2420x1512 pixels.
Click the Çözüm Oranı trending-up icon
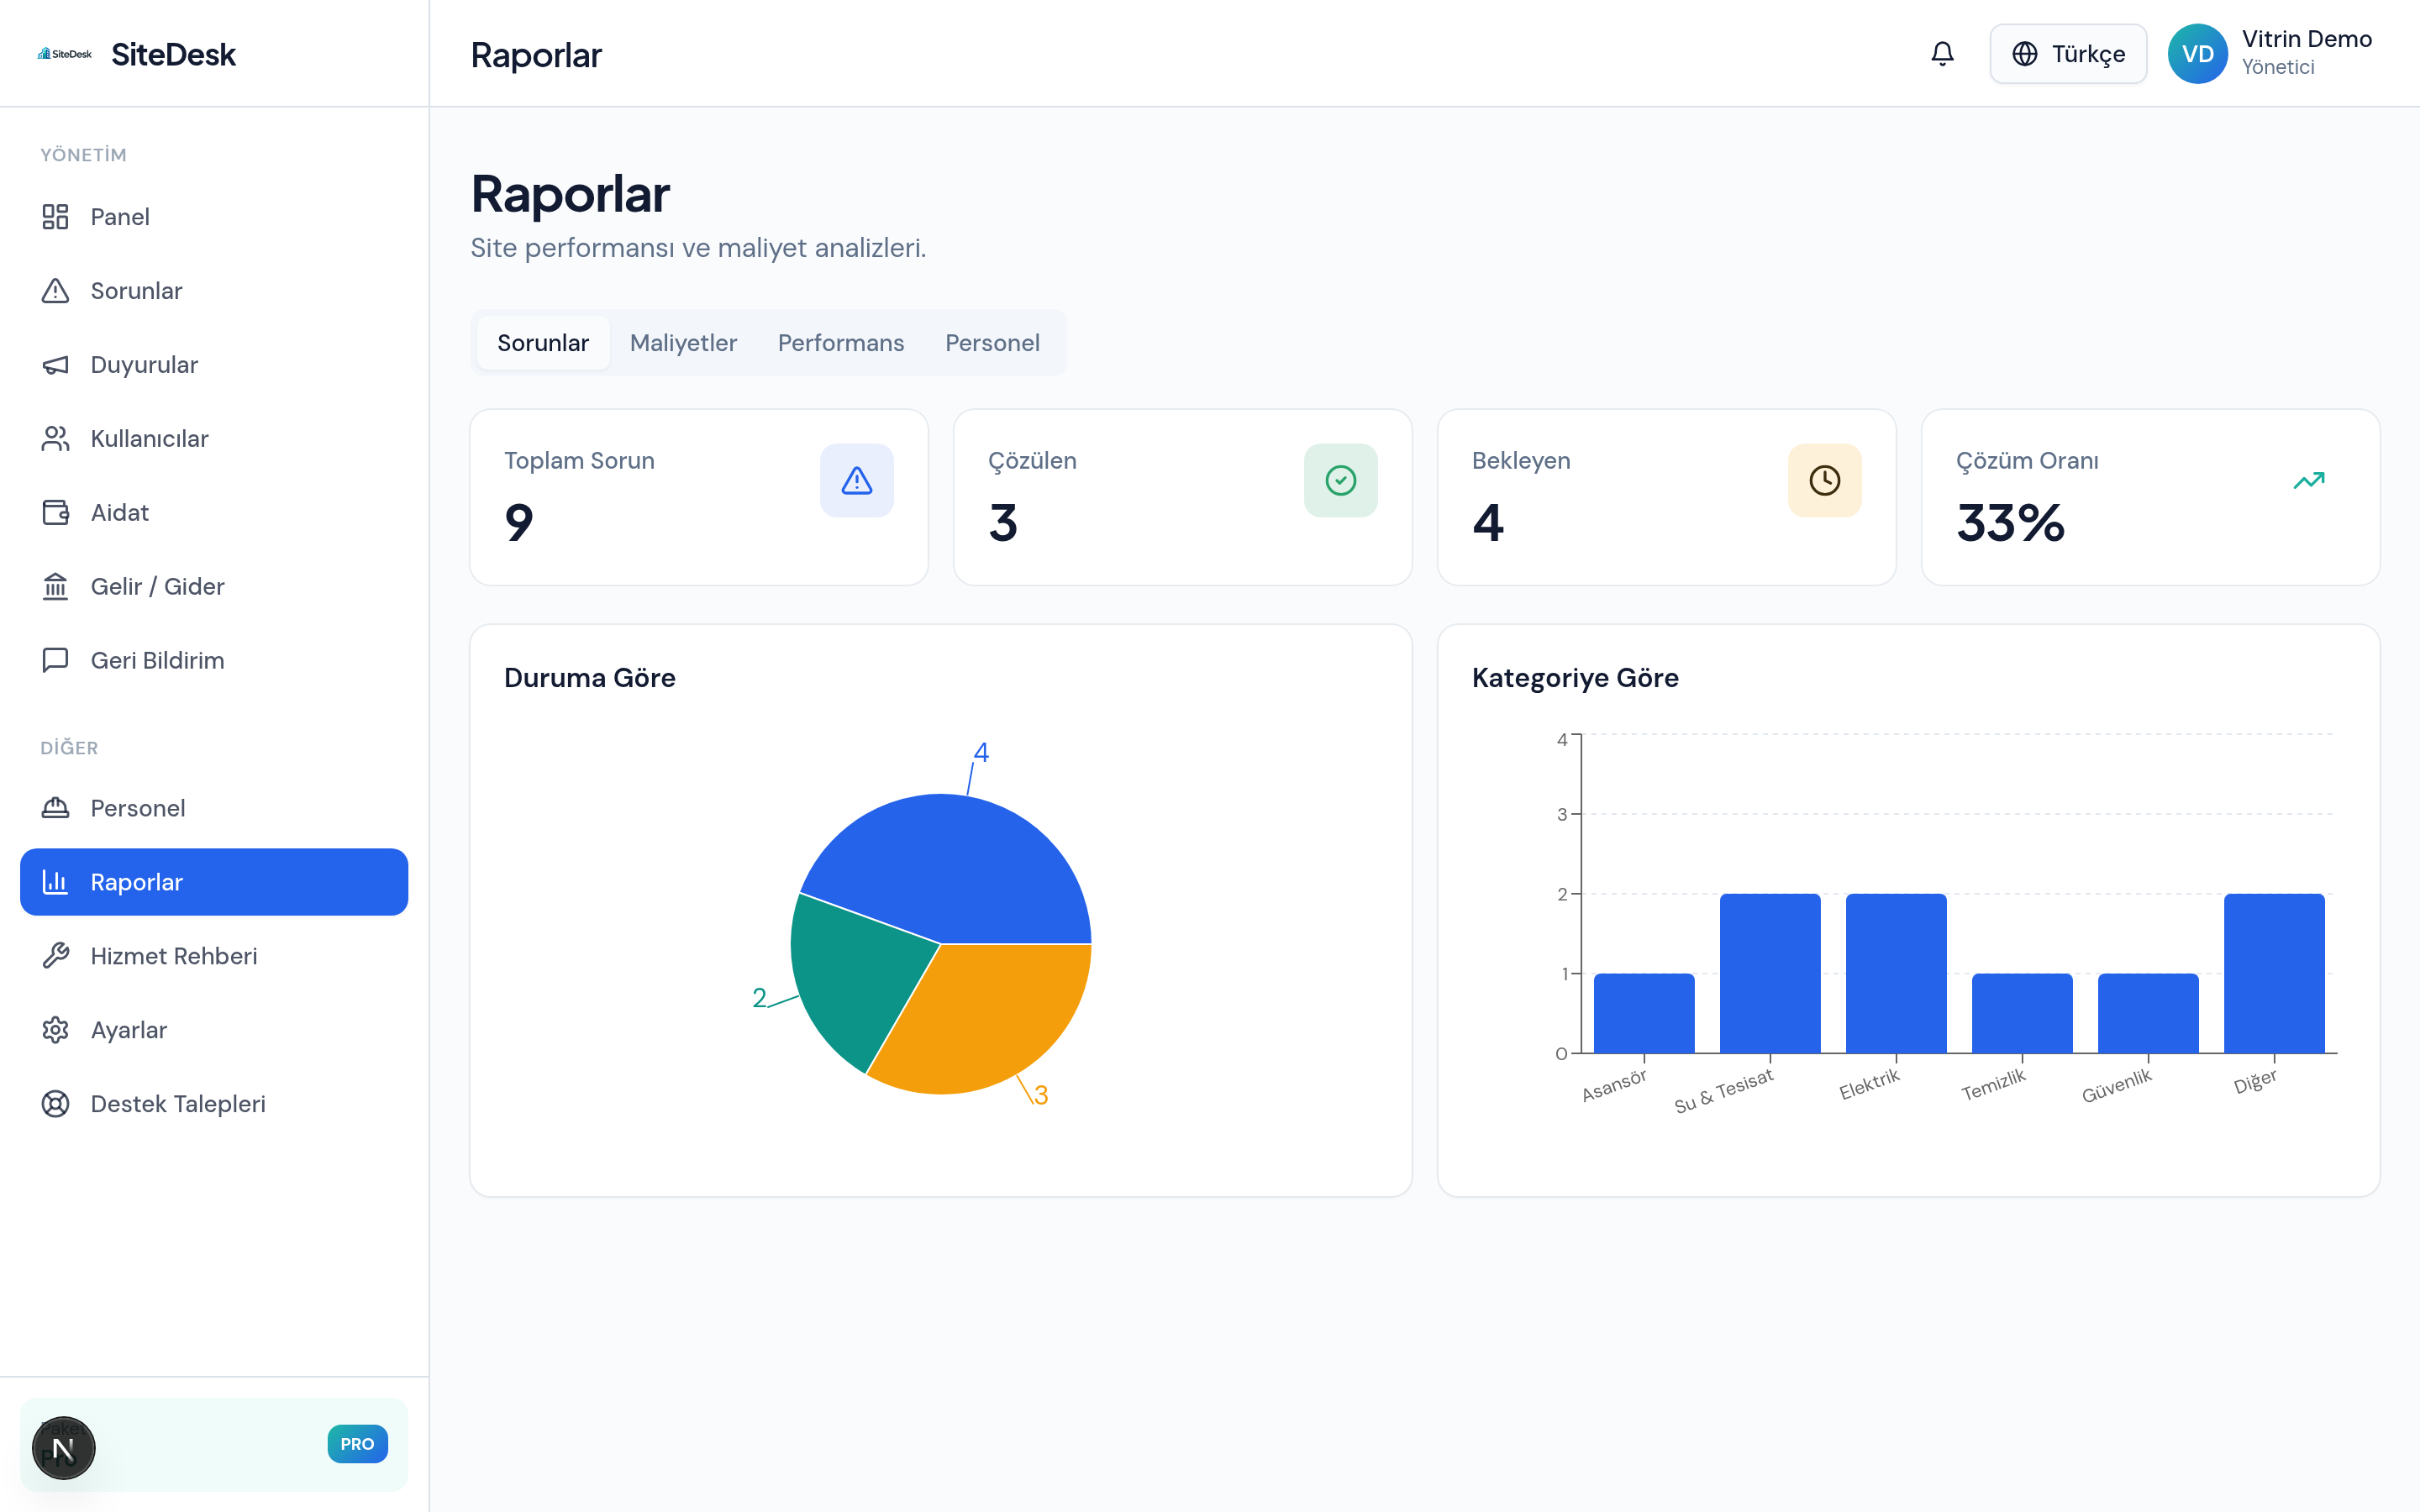point(2309,481)
